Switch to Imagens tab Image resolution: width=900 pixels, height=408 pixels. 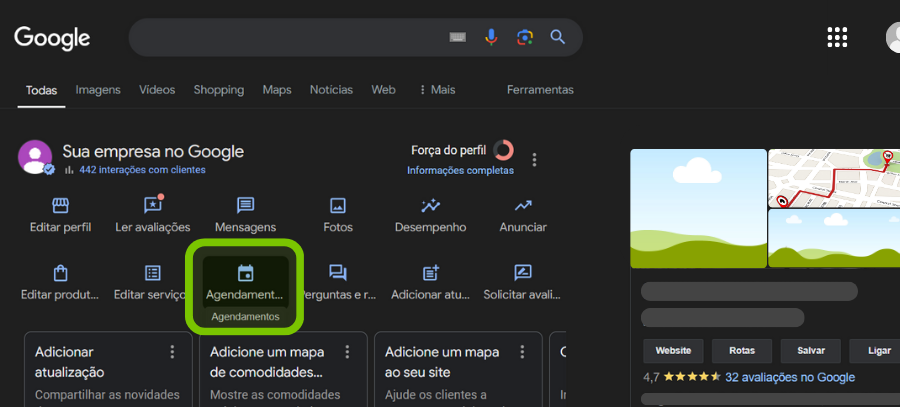click(98, 90)
